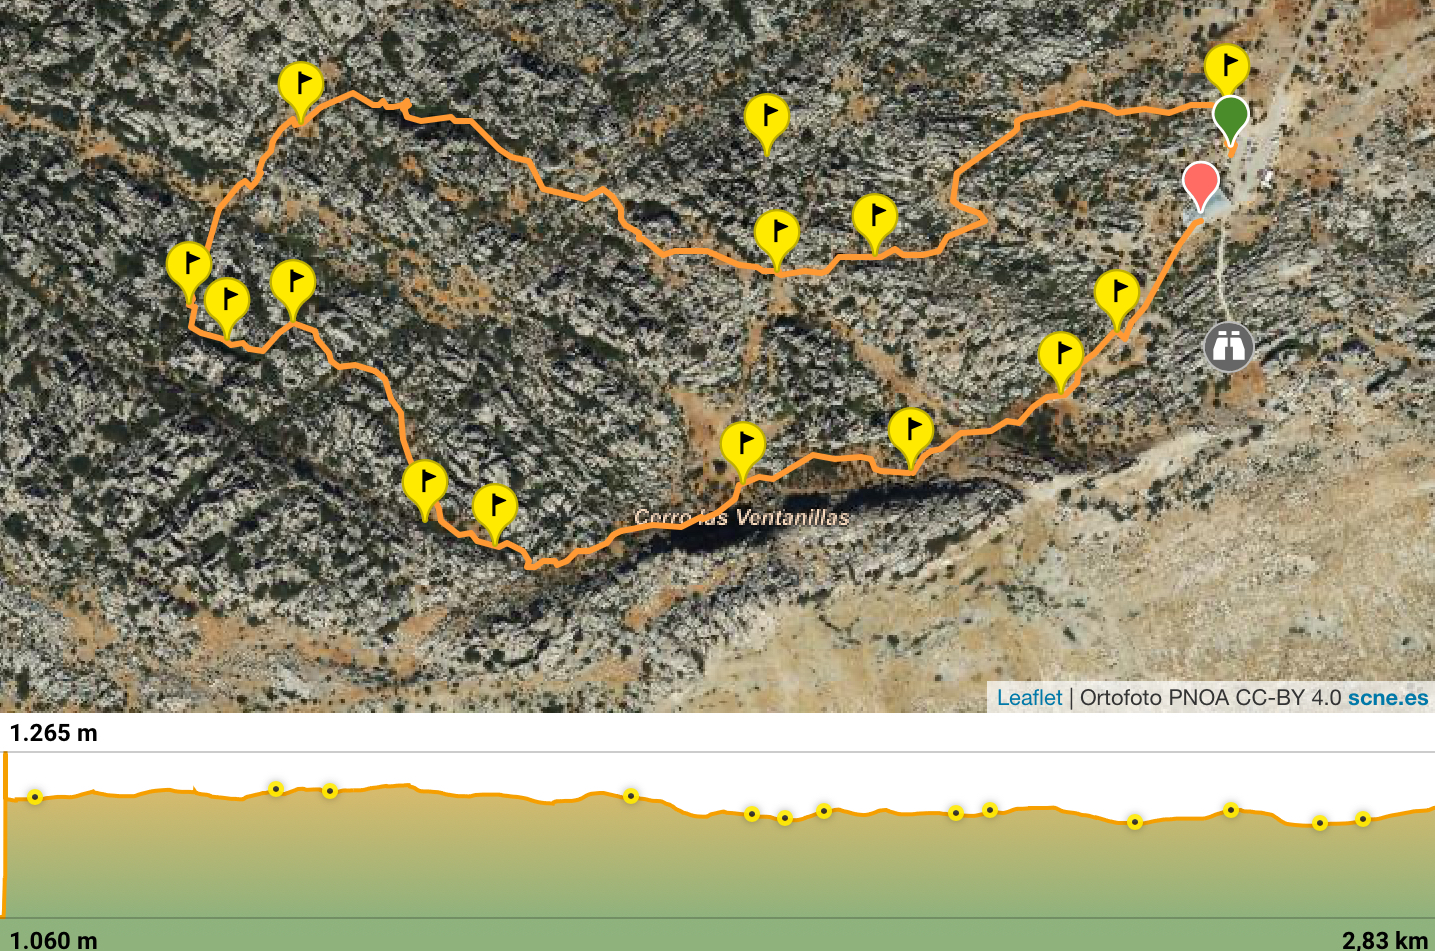
Task: Click elevation profile dot at lowest dip
Action: (x=1320, y=823)
